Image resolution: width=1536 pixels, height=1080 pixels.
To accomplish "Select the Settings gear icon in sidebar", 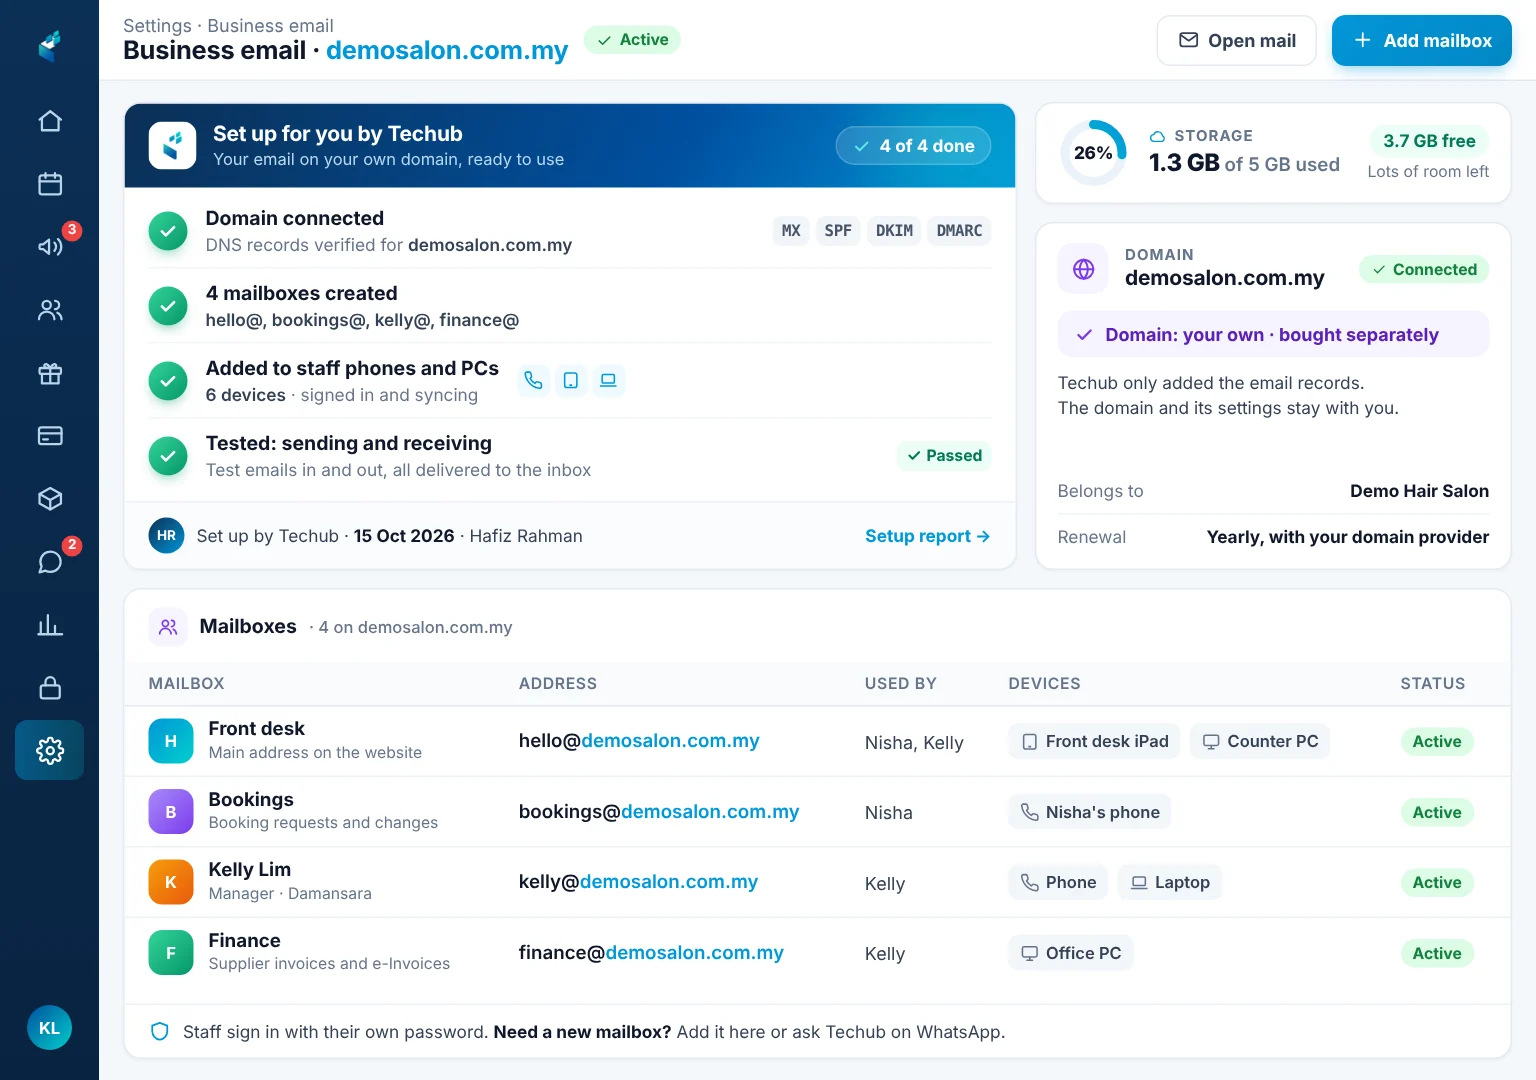I will pos(50,750).
